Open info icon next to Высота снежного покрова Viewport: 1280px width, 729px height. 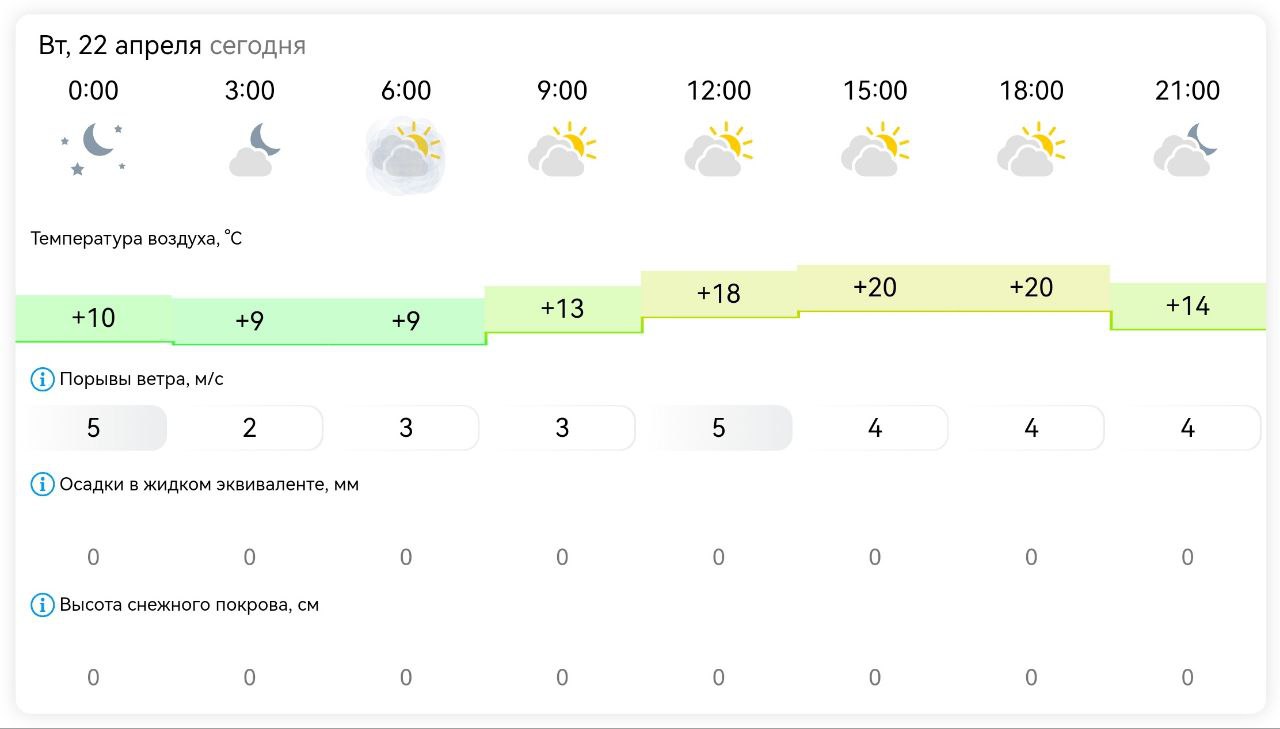click(42, 605)
